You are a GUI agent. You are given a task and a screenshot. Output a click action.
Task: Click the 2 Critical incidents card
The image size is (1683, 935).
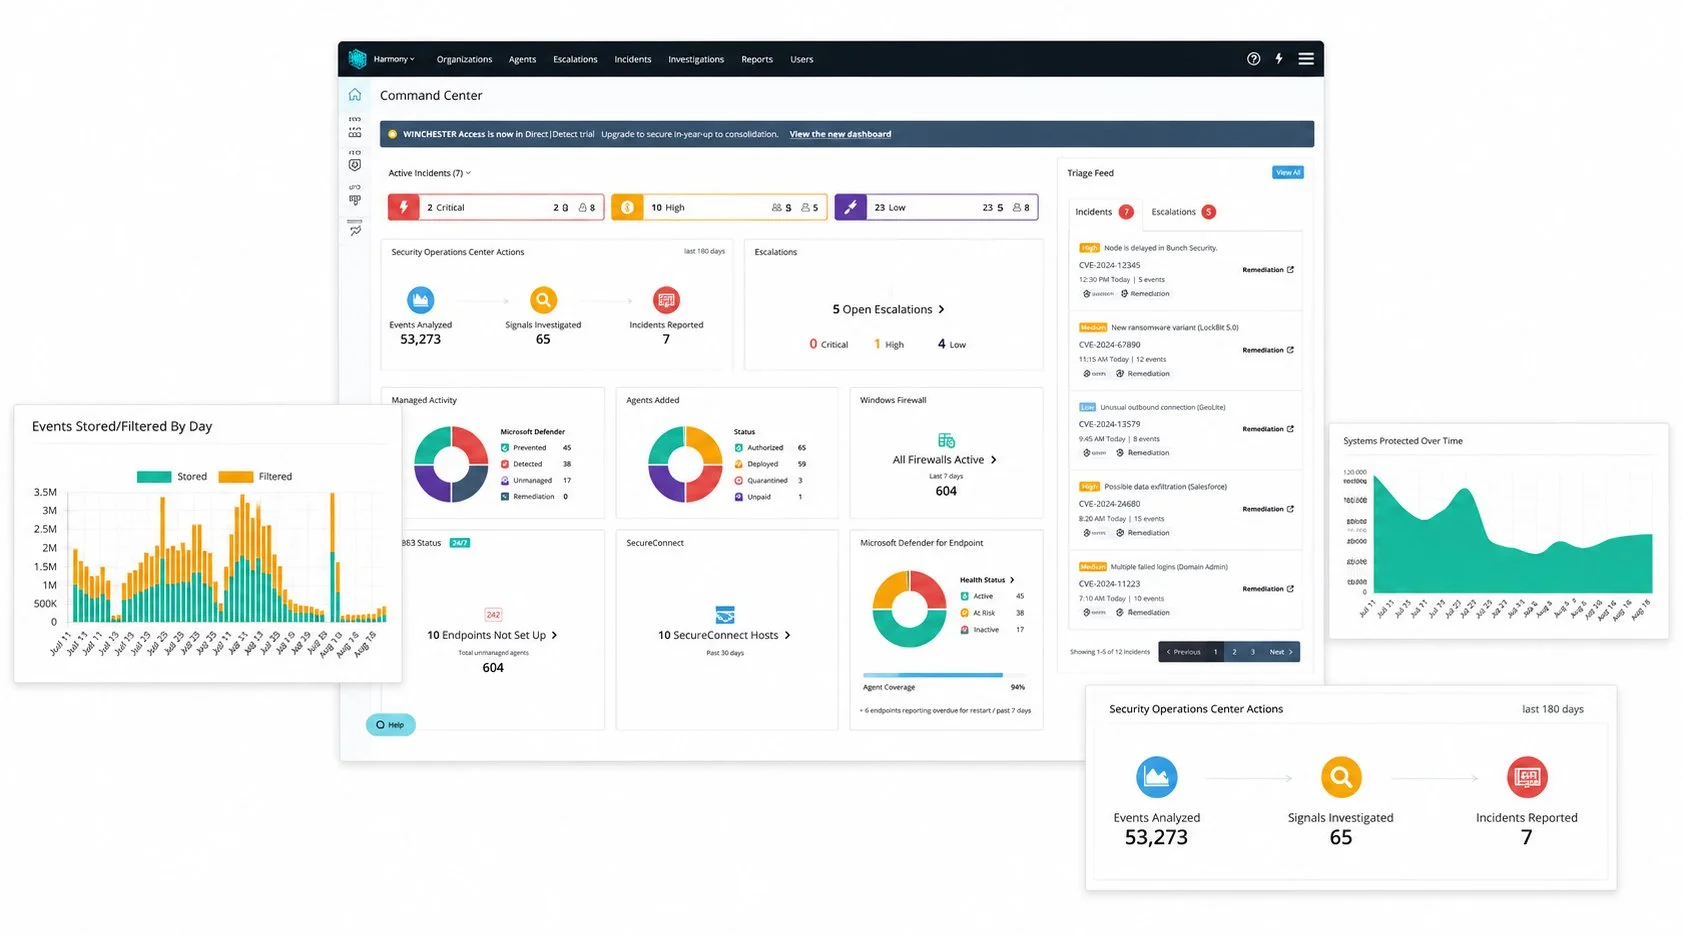click(x=496, y=207)
